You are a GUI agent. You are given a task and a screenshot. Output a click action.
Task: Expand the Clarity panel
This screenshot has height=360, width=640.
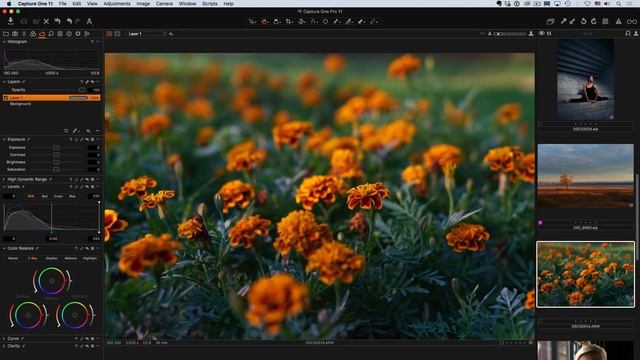coord(4,346)
